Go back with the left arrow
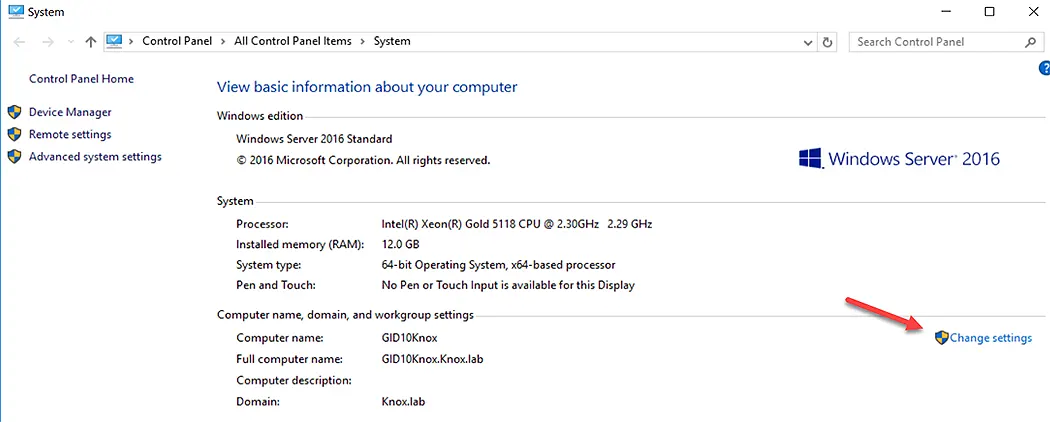This screenshot has height=422, width=1050. (19, 42)
